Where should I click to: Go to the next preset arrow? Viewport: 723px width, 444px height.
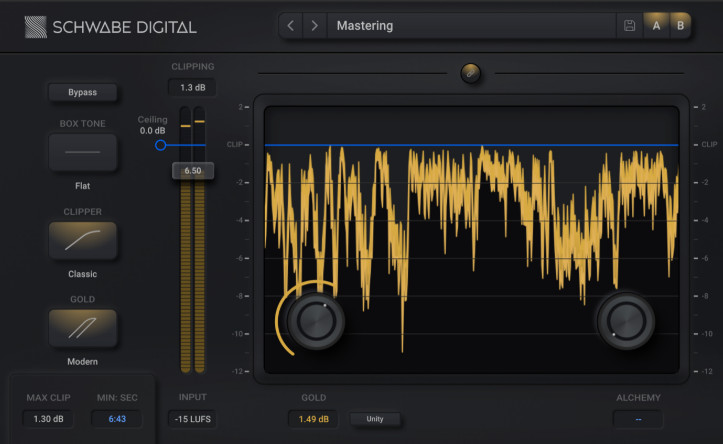pos(315,26)
